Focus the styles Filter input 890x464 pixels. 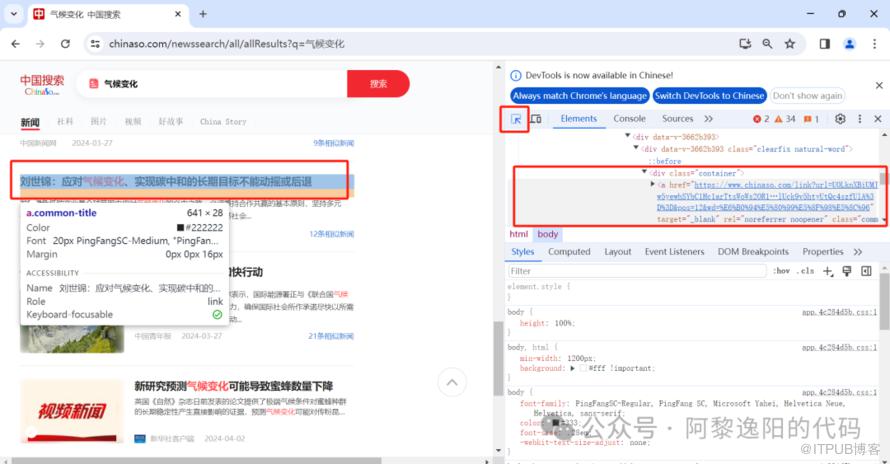[x=637, y=271]
